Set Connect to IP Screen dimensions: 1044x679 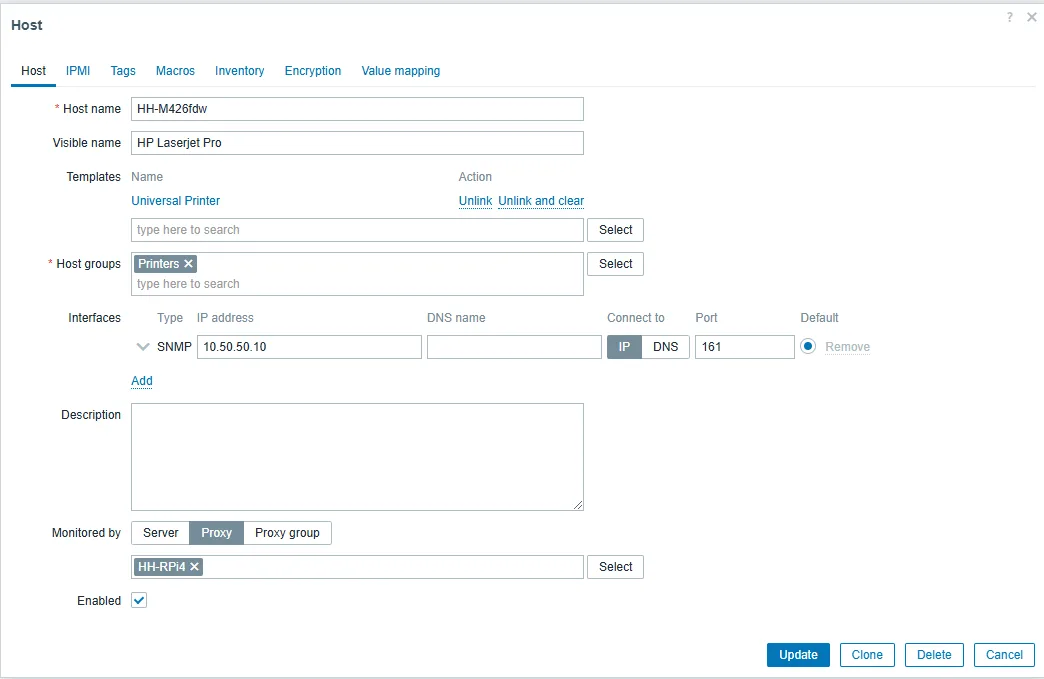[625, 347]
